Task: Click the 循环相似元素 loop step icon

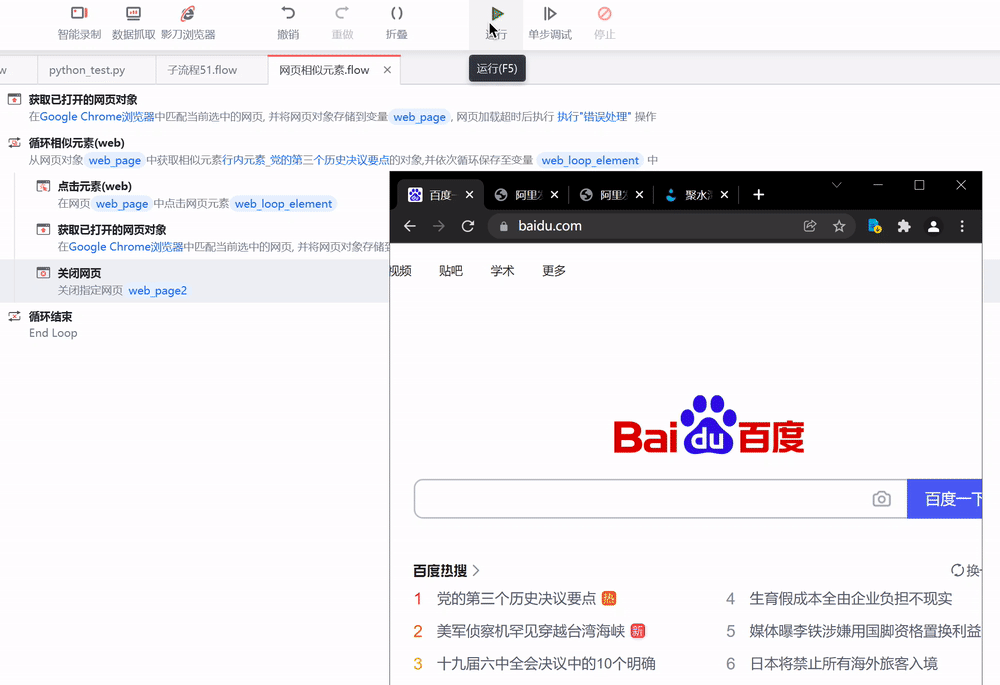Action: coord(14,143)
